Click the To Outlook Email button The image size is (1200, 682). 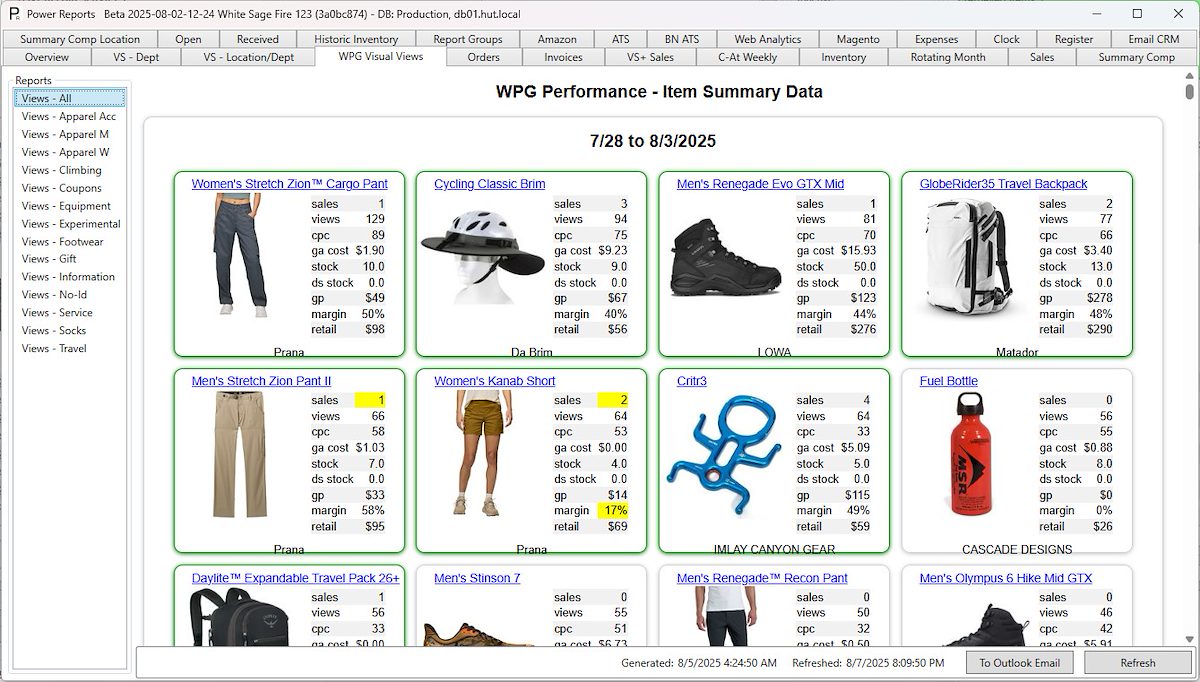[1020, 663]
